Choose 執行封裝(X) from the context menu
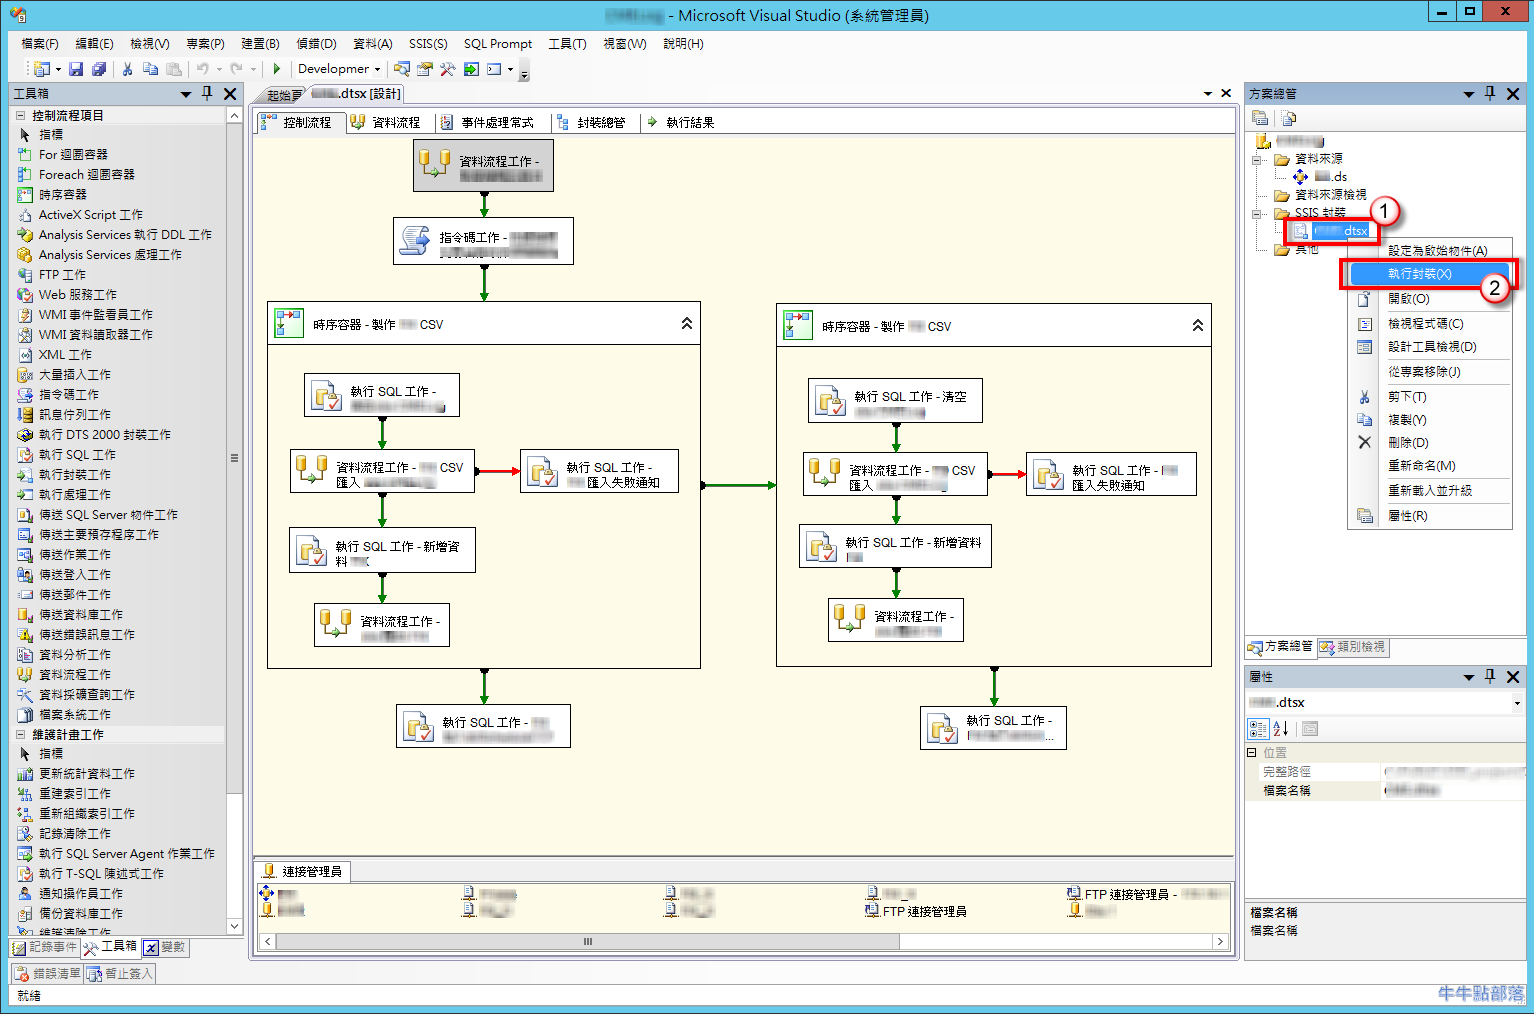Screen dimensions: 1534x1014 point(1420,273)
